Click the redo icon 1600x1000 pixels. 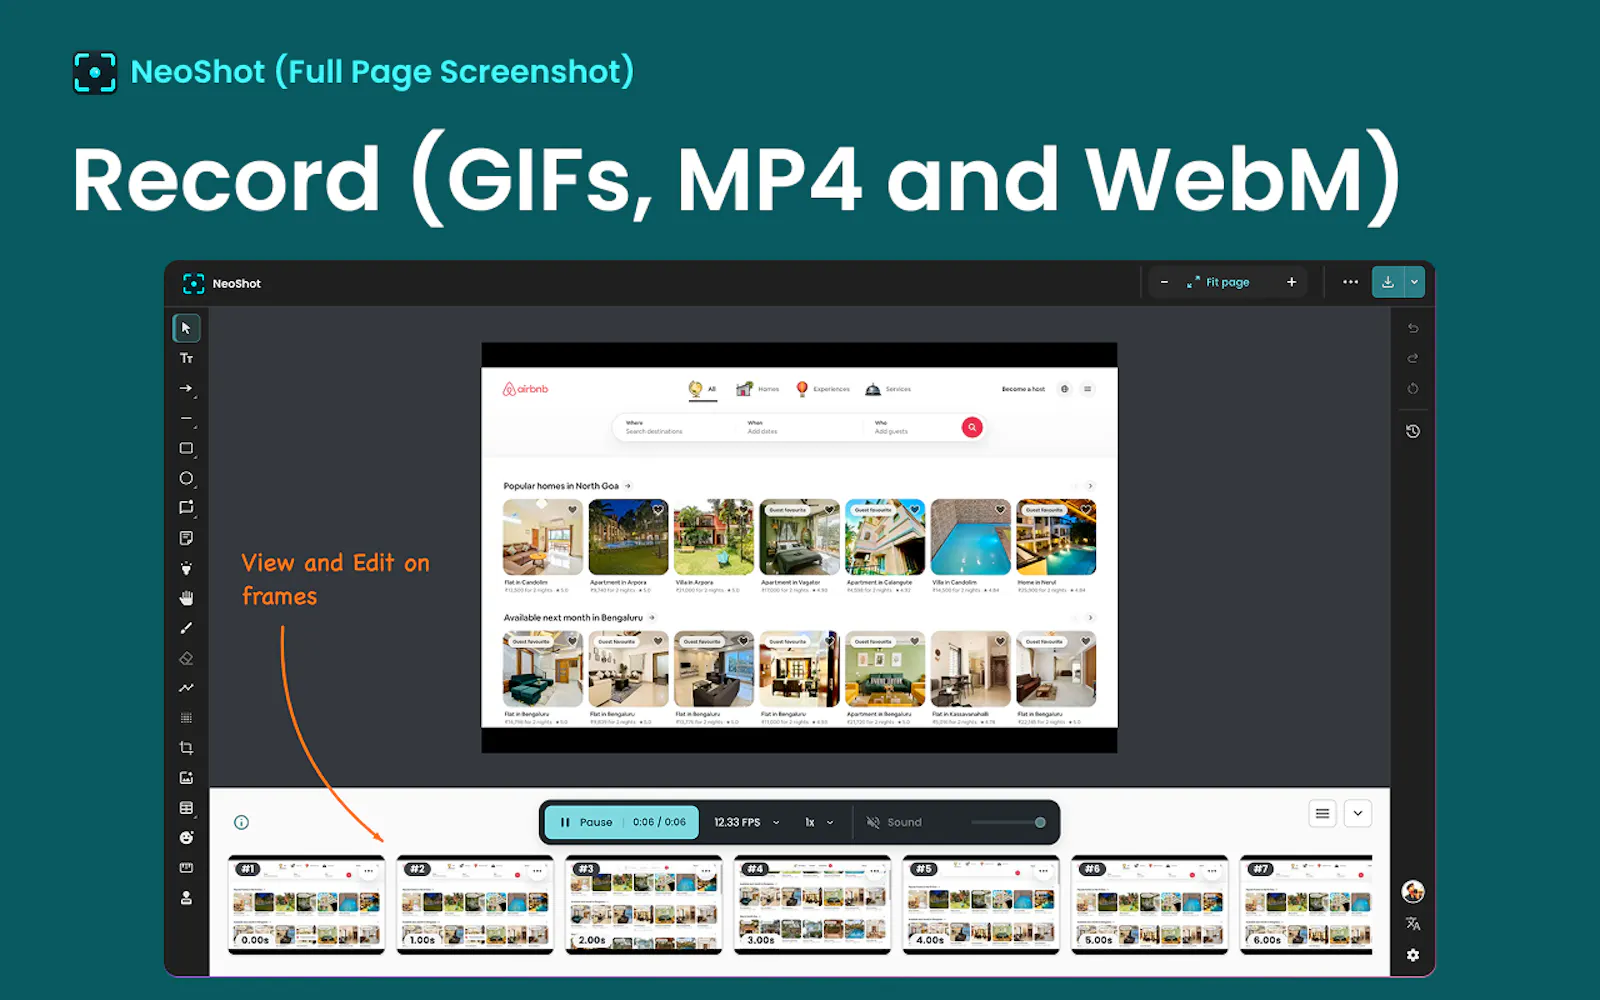point(1413,358)
